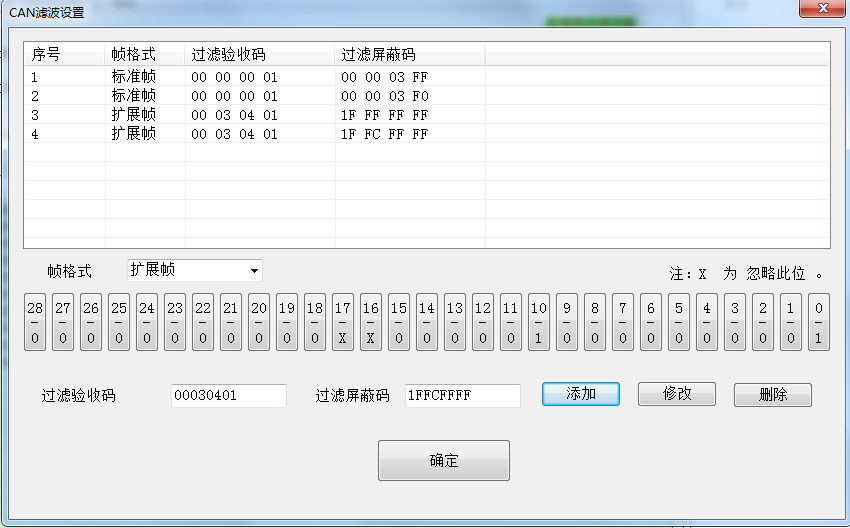Toggle bit 0 filter button
850x528 pixels.
tap(819, 323)
